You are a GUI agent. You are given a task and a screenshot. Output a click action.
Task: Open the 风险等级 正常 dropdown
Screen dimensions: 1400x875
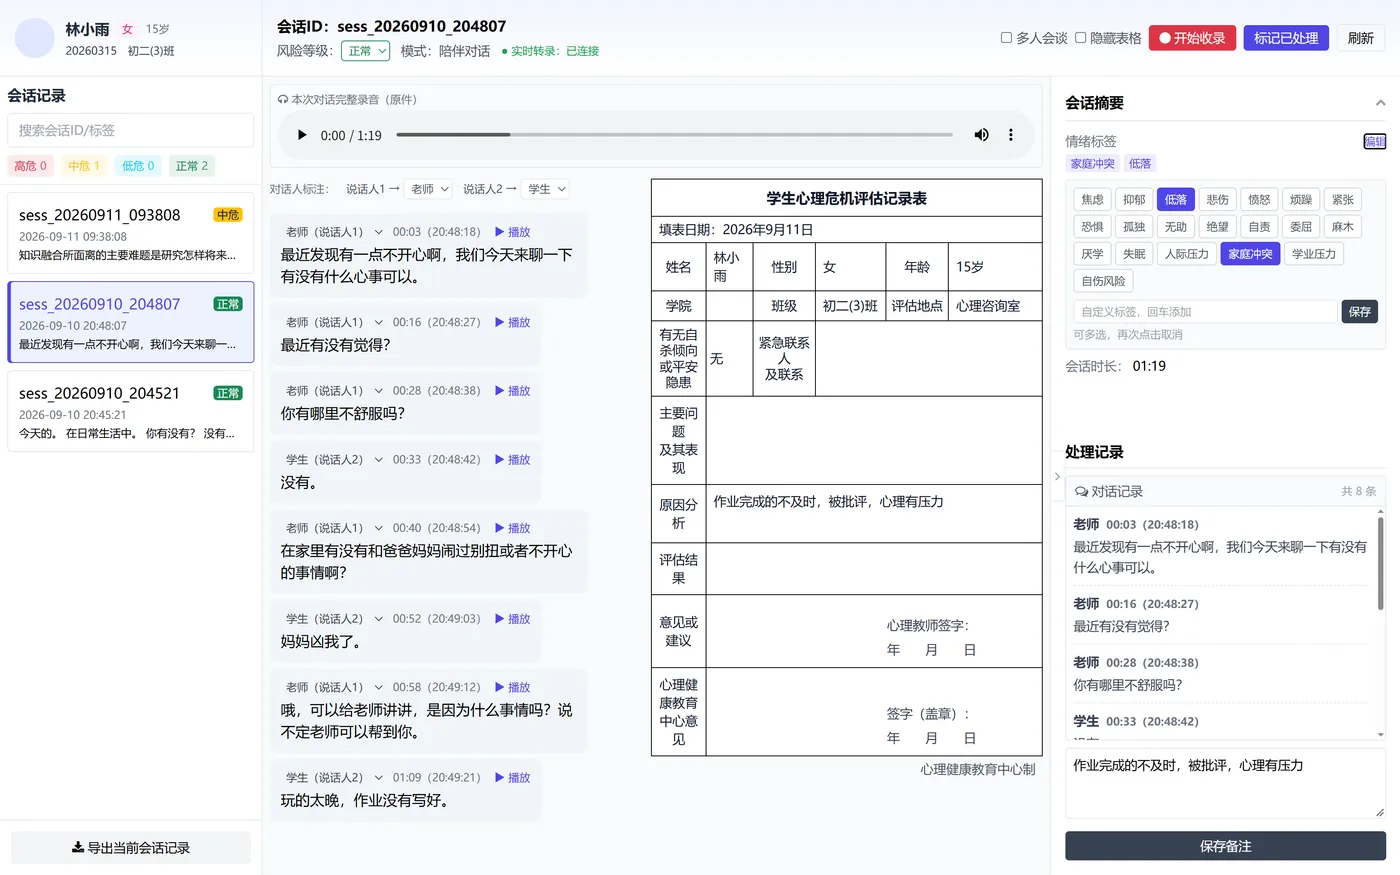pos(365,51)
